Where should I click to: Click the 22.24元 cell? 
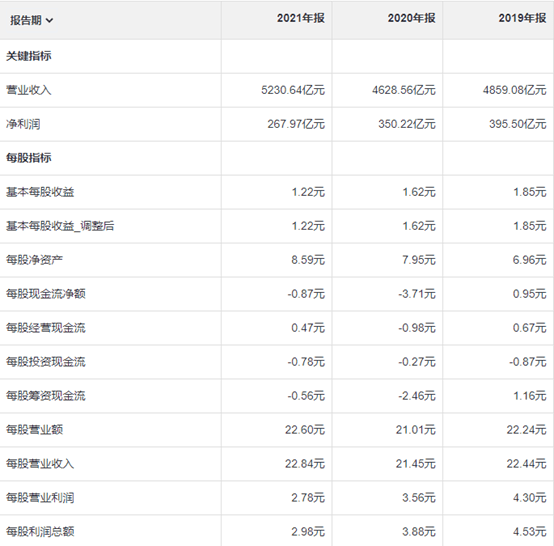[x=527, y=429]
